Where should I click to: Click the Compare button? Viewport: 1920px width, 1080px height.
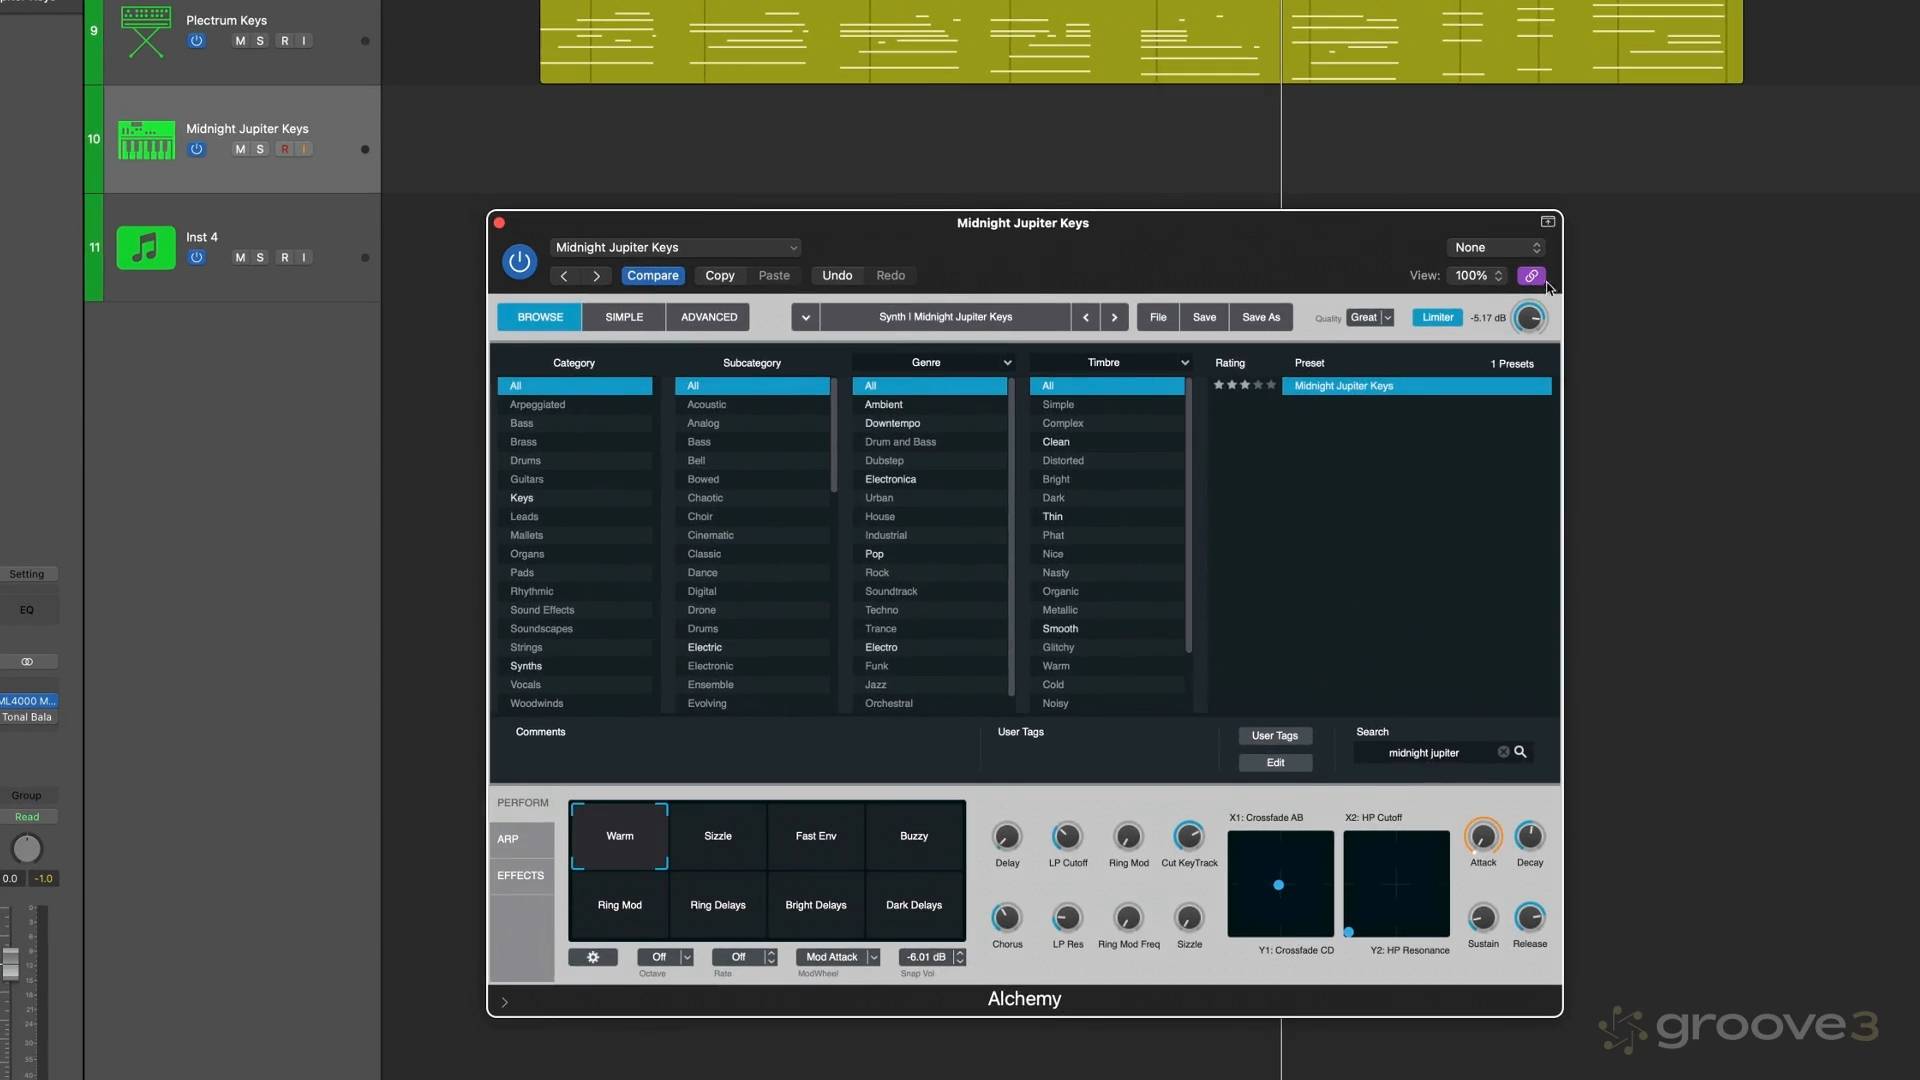point(652,276)
